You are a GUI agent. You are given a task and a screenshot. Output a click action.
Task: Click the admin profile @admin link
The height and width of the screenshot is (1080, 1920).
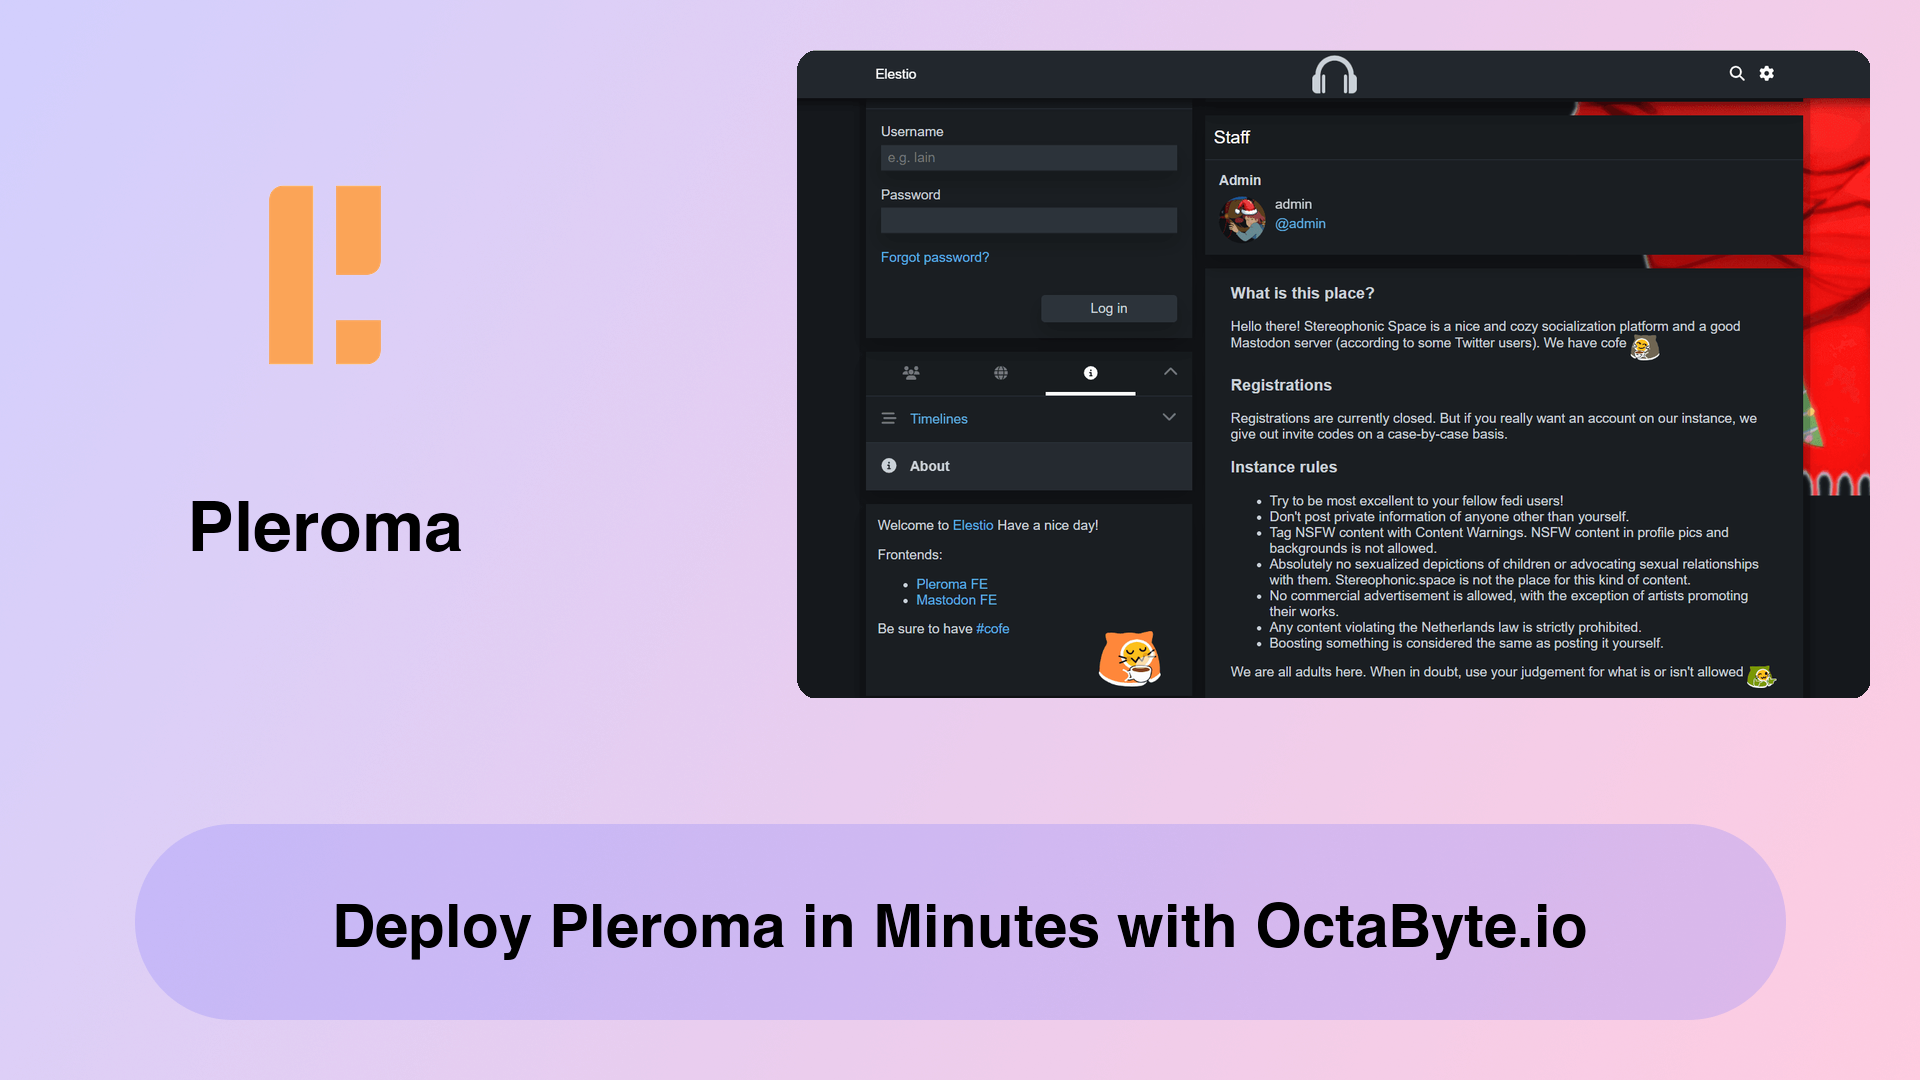[x=1299, y=223]
